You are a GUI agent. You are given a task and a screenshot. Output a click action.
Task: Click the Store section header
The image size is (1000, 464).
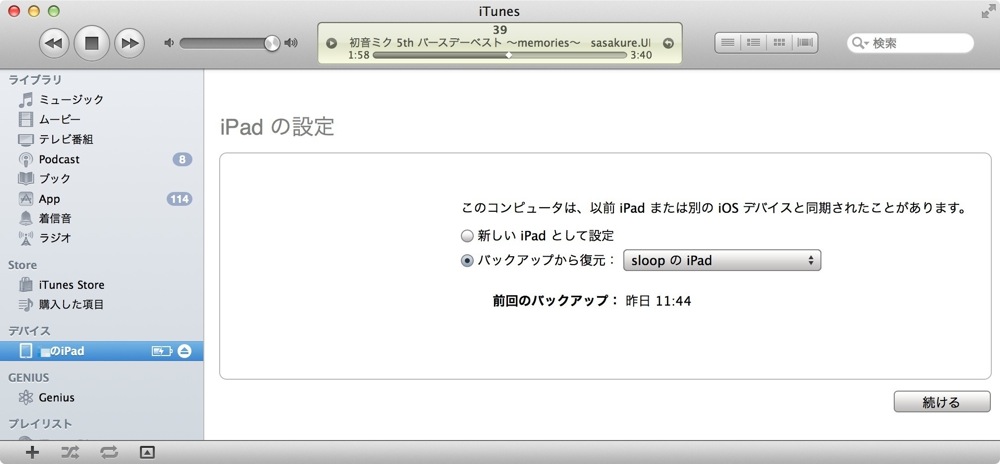(x=22, y=265)
